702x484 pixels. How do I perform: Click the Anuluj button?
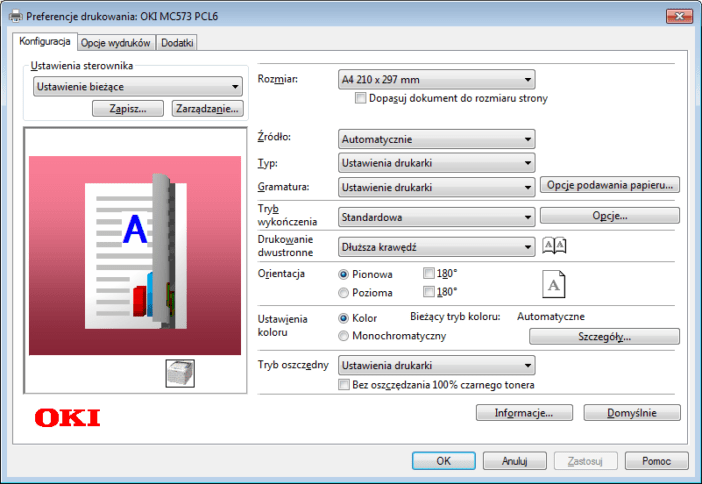[515, 461]
